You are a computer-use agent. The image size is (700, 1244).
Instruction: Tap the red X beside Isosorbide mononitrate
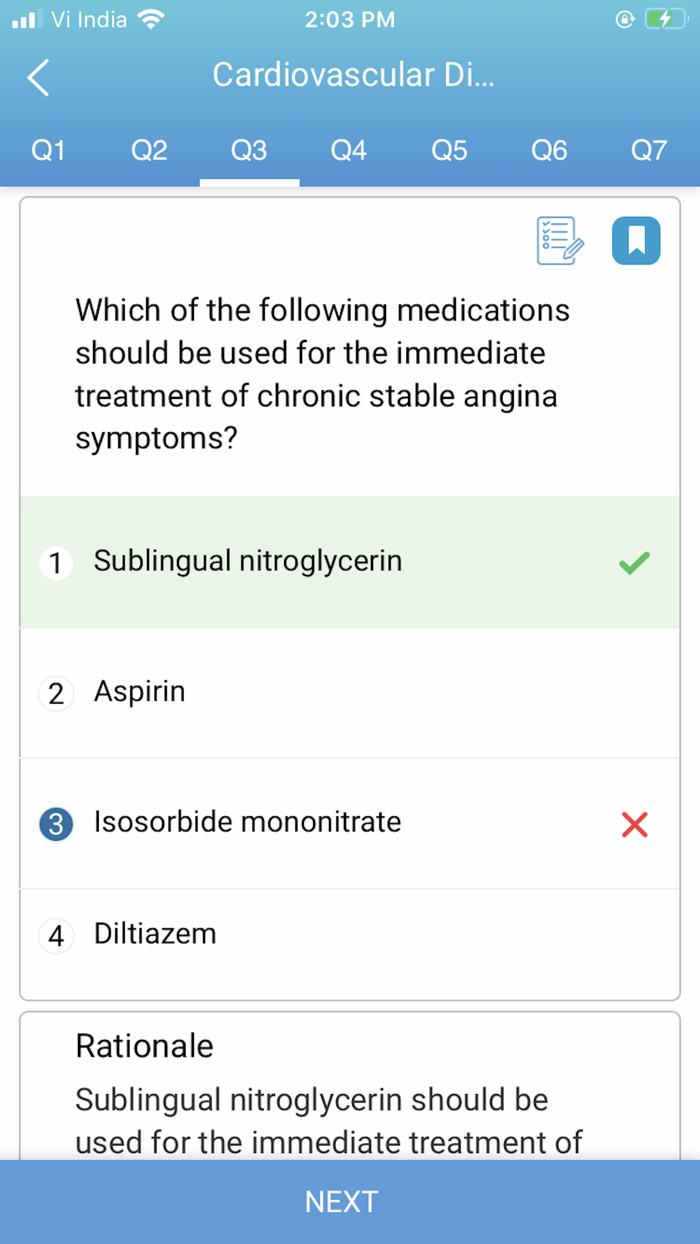click(634, 823)
